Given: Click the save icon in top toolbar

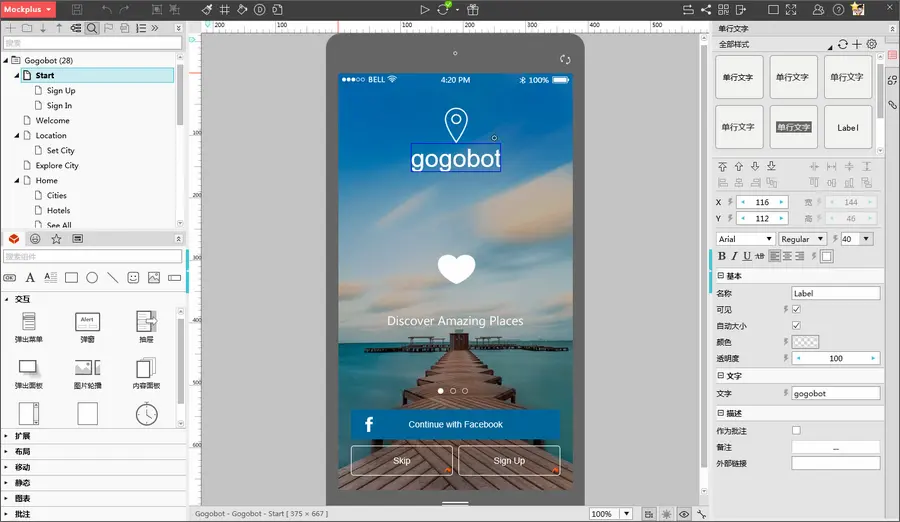Looking at the screenshot, I should pos(77,10).
